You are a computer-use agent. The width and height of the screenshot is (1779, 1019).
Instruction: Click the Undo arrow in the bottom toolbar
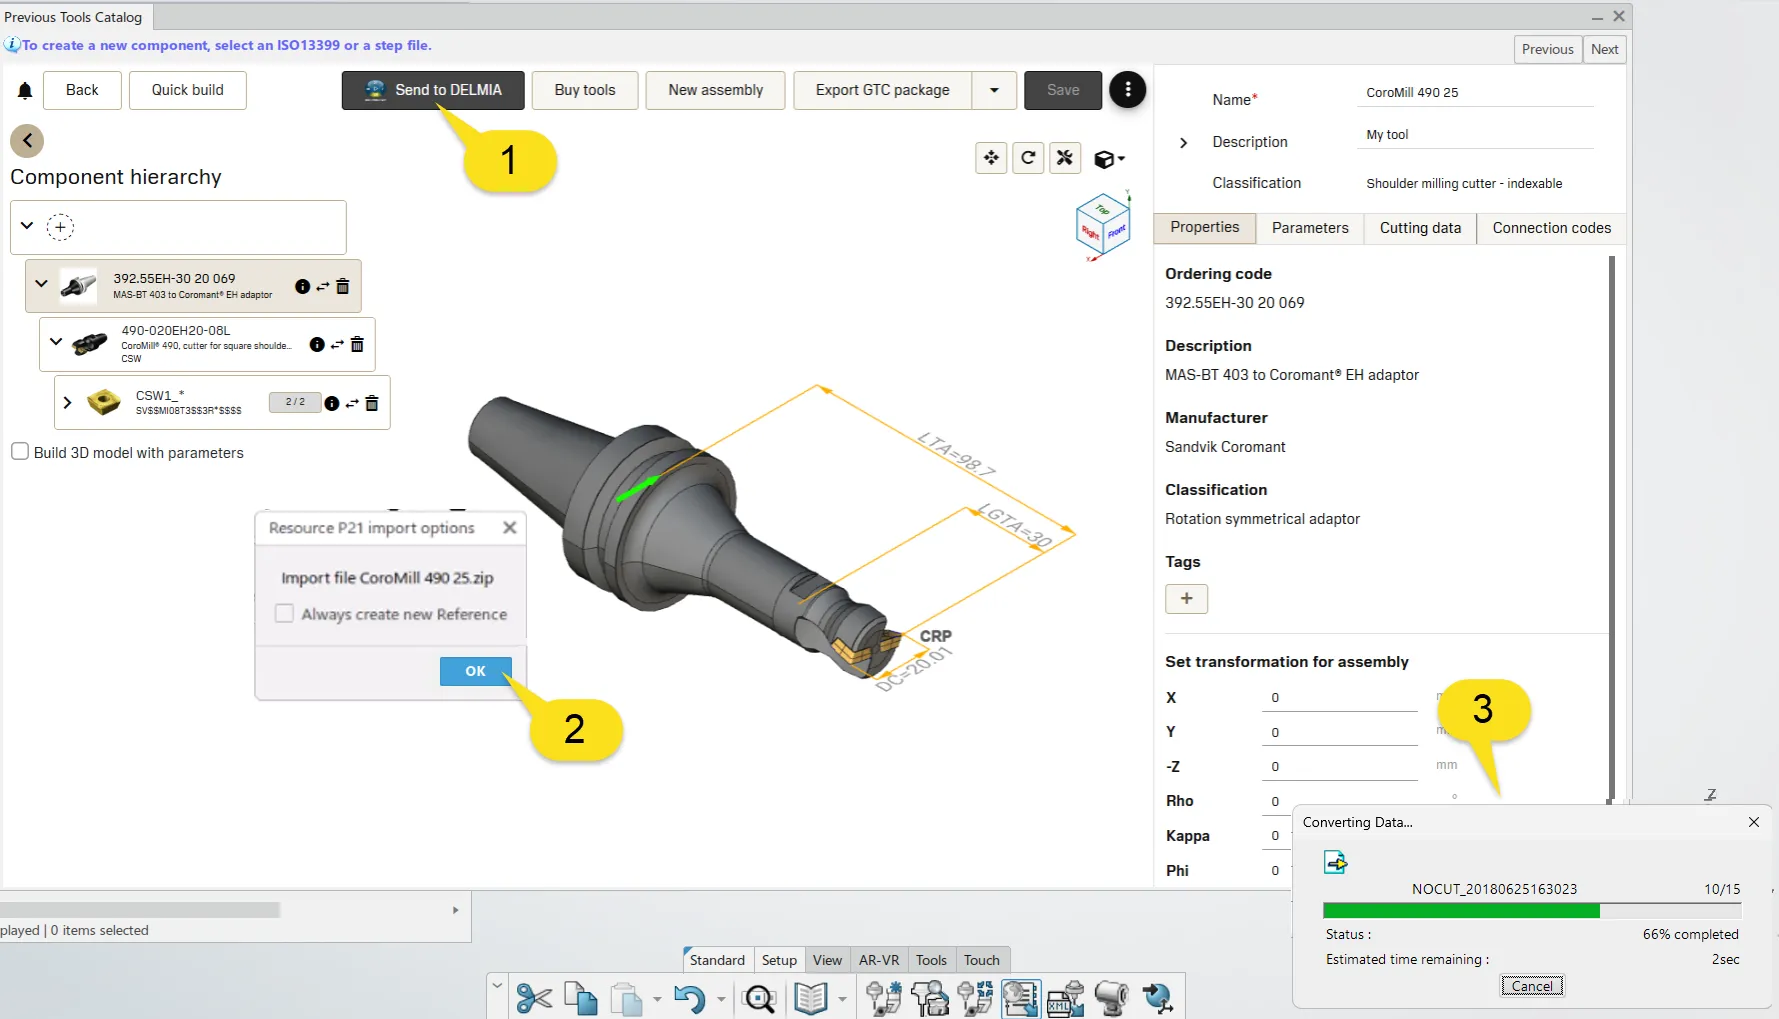pyautogui.click(x=688, y=998)
